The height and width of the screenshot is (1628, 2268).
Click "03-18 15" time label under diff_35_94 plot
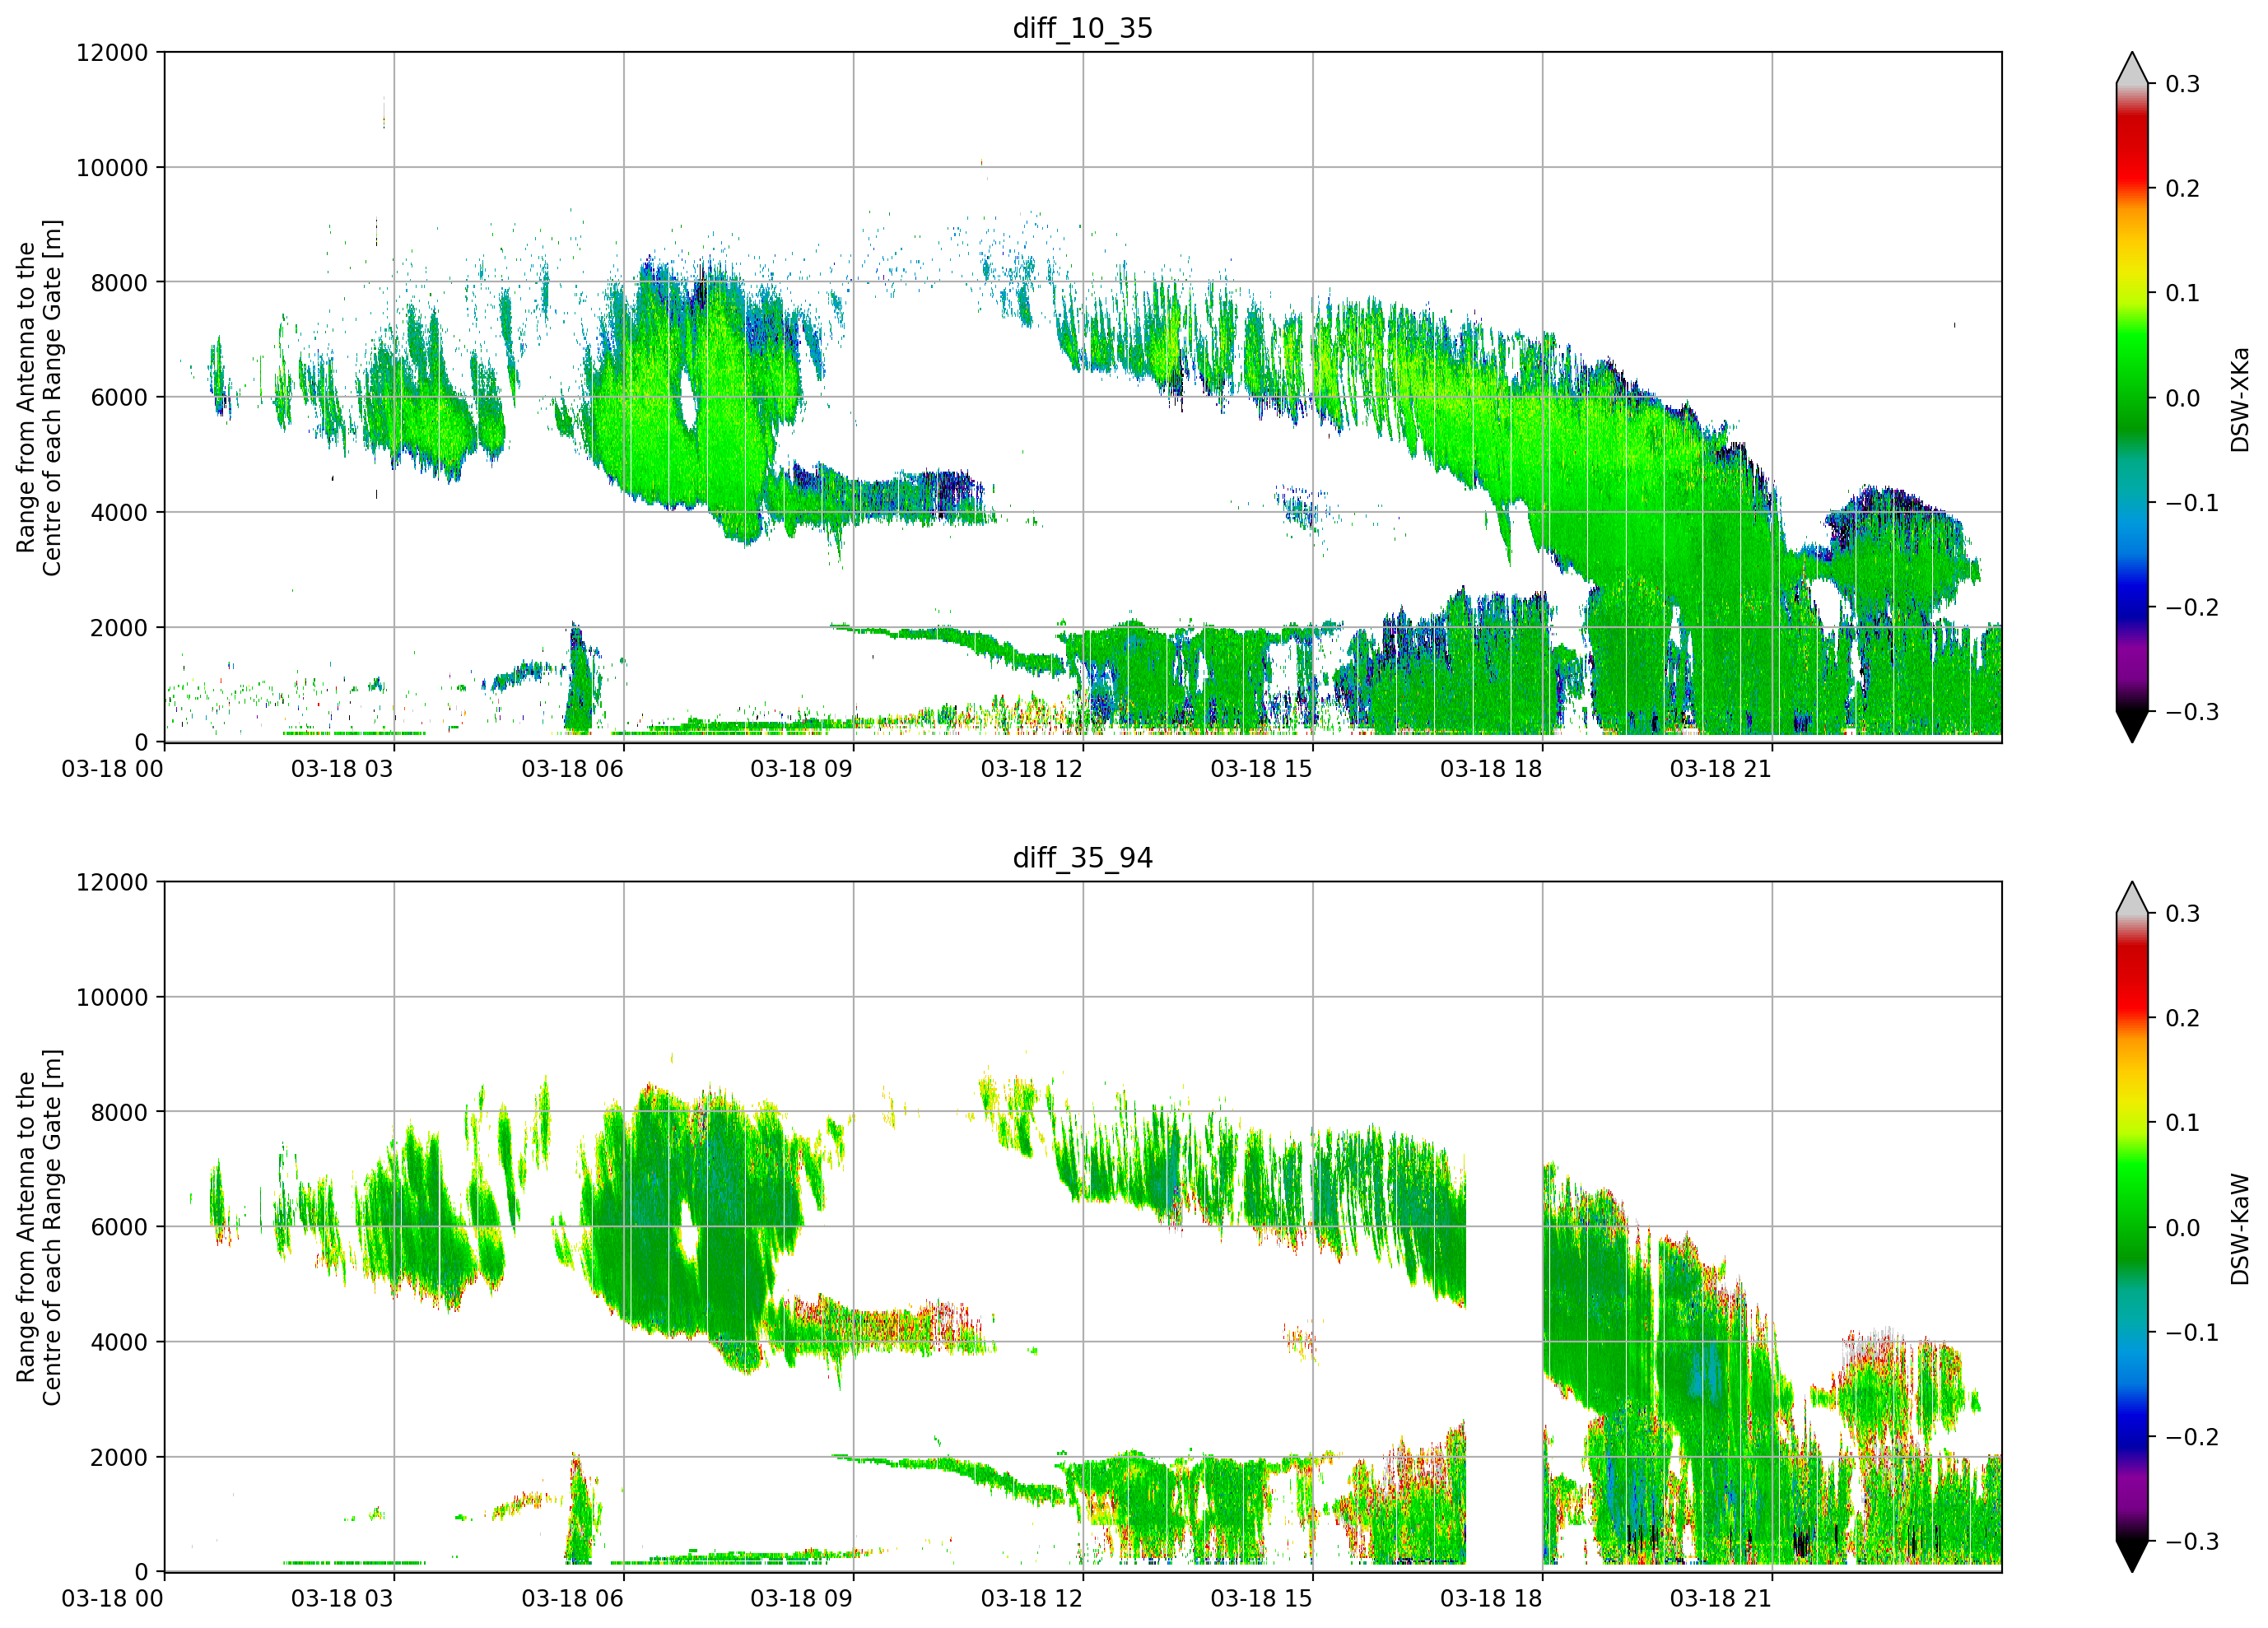(x=1261, y=1599)
